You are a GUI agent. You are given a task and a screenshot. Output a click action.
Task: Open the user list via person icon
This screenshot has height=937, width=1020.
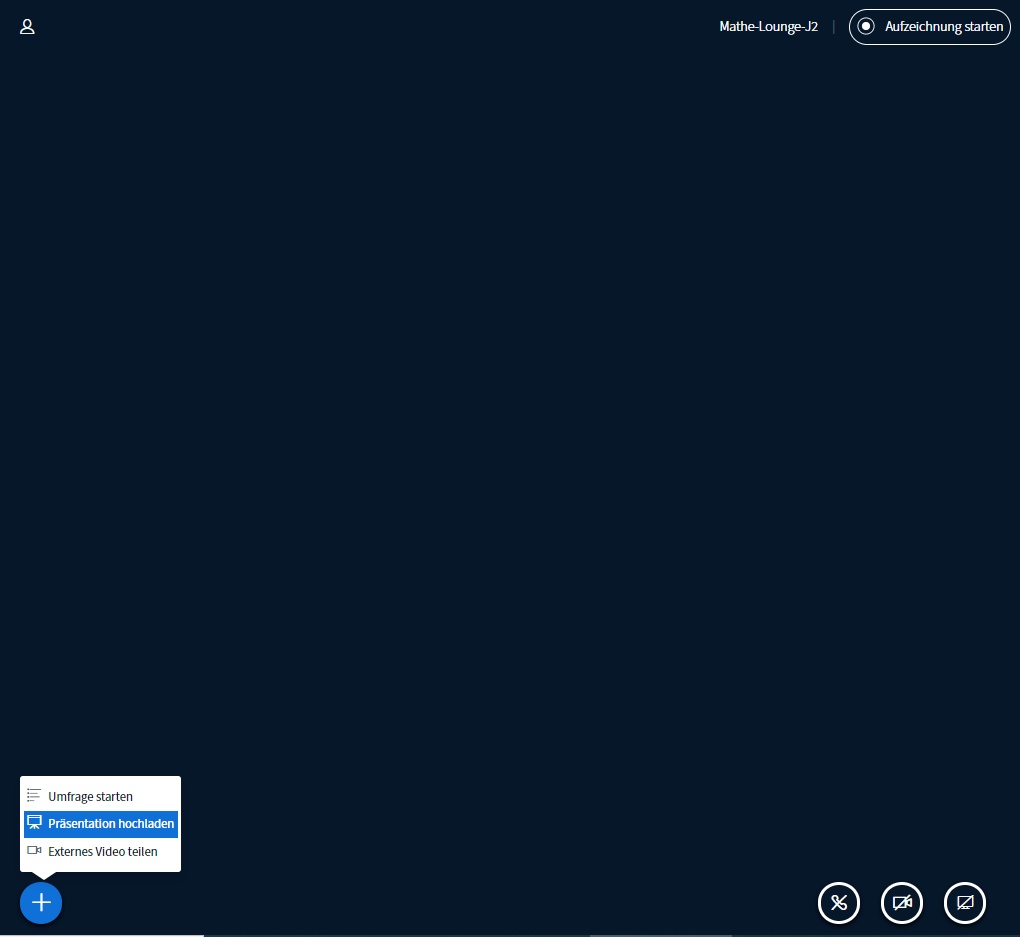tap(28, 27)
